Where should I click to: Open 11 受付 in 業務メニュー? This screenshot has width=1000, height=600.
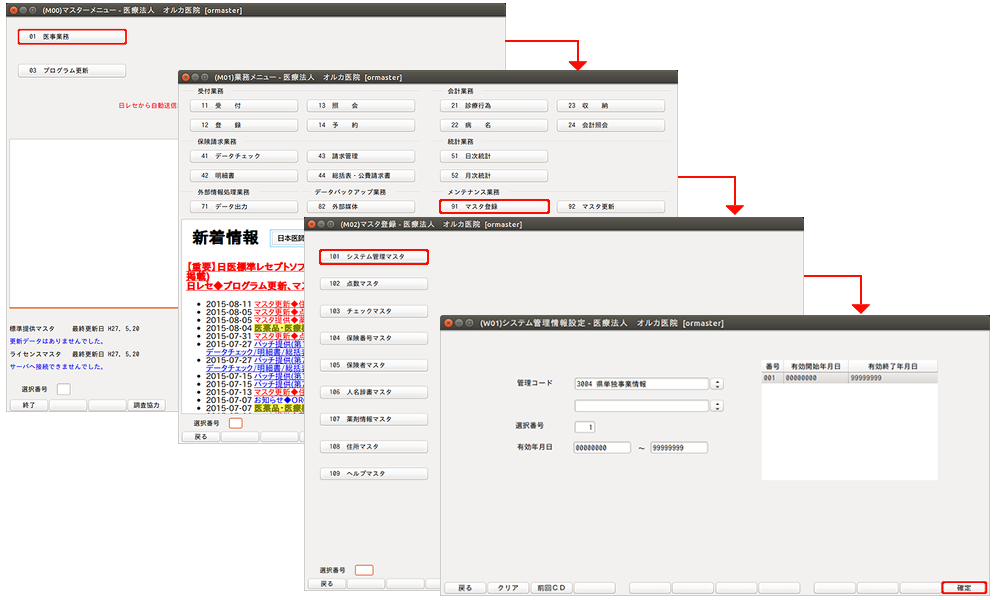tap(244, 106)
